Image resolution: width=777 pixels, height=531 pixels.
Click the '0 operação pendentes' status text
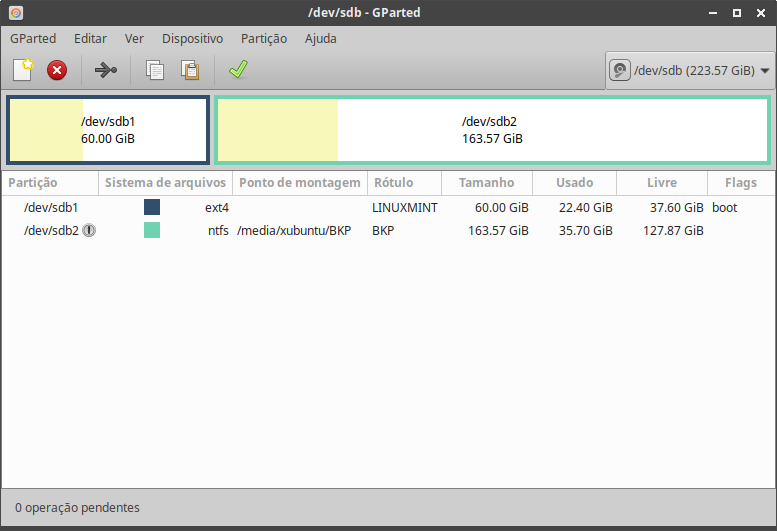click(77, 508)
